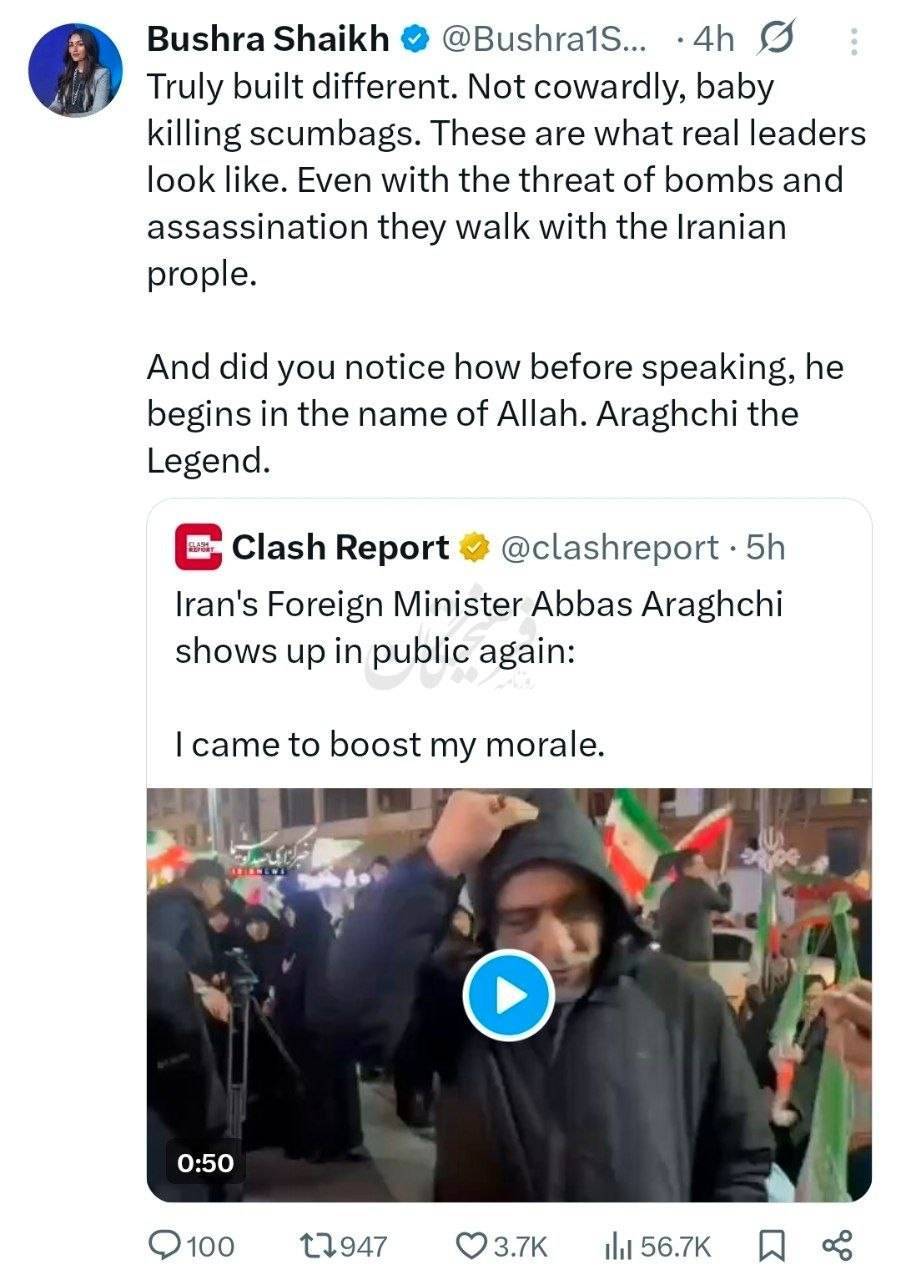Screen dimensions: 901x1280
Task: View post analytics bar chart icon
Action: [617, 1245]
